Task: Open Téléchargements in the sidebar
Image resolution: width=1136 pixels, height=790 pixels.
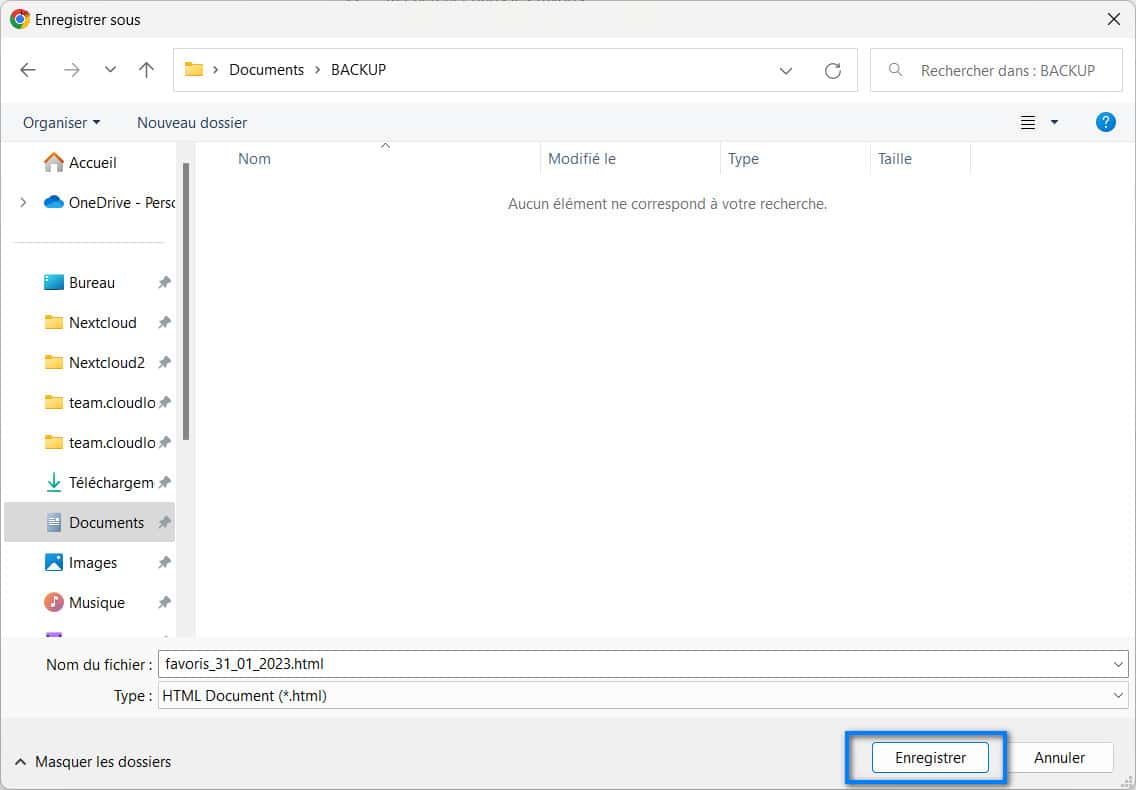Action: [99, 482]
